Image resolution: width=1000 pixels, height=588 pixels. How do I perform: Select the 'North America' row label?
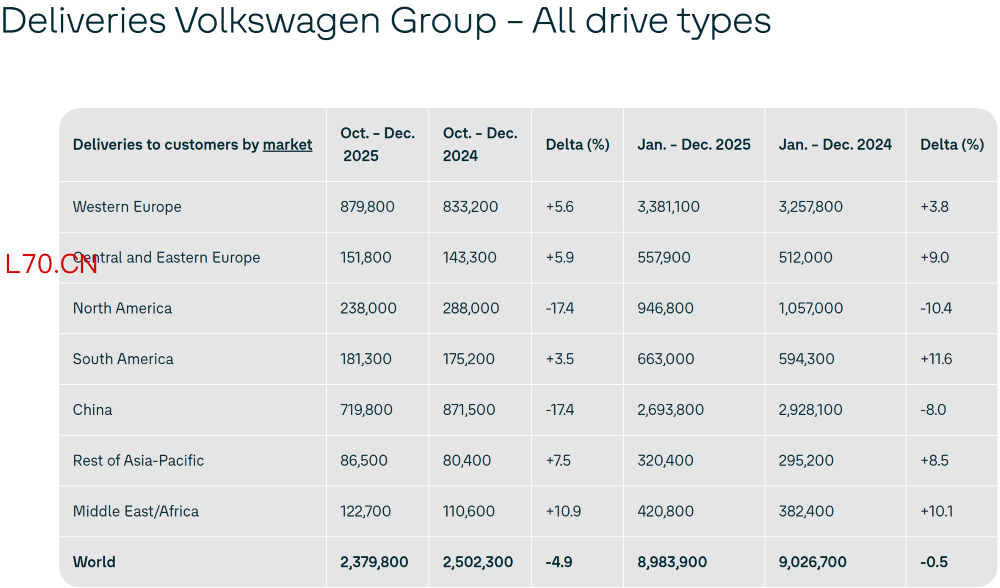pyautogui.click(x=122, y=308)
